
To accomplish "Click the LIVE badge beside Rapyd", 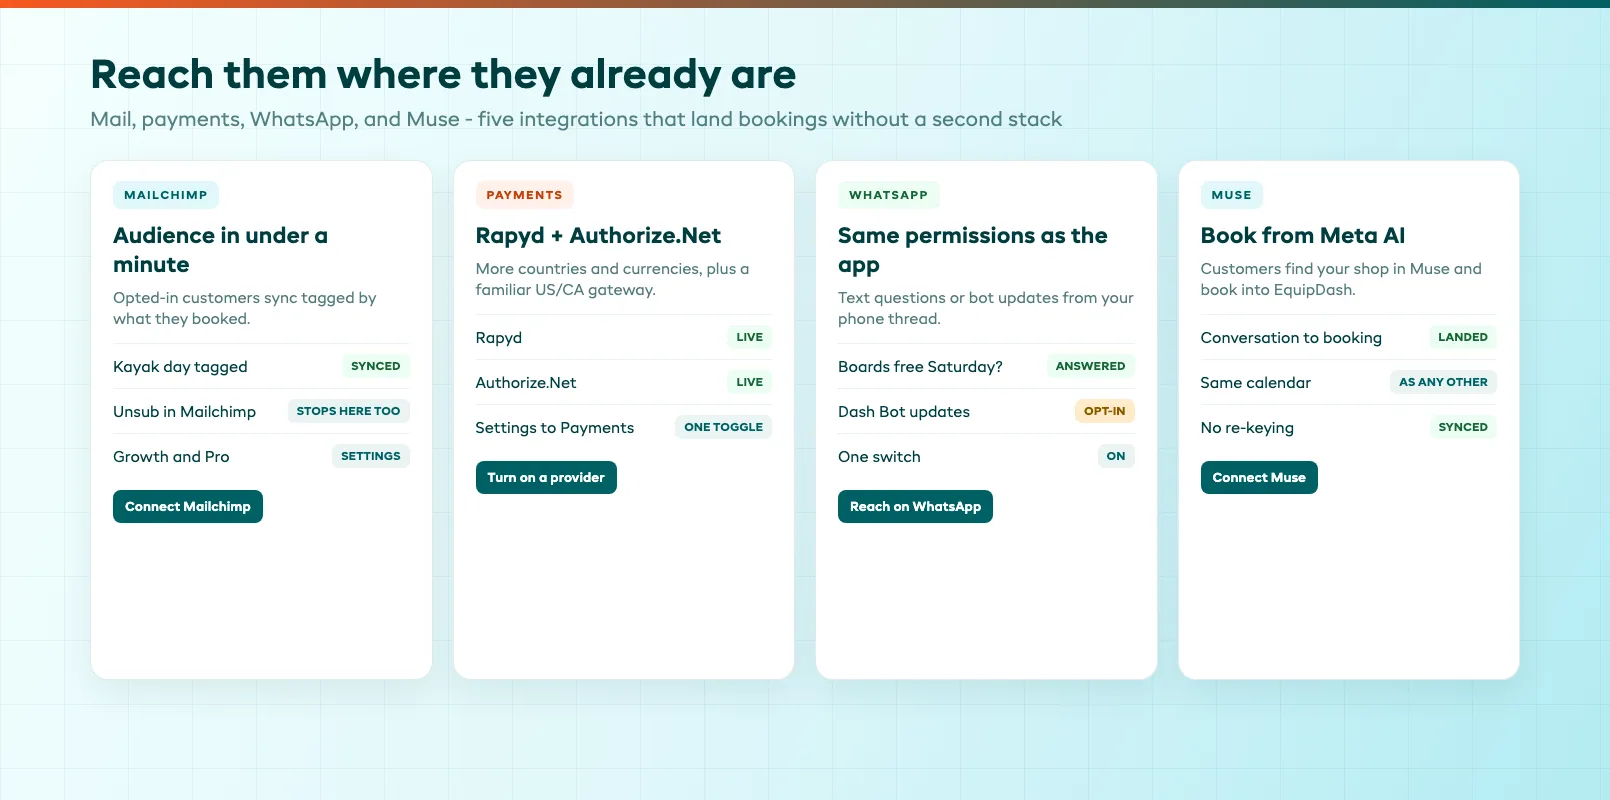I will point(750,337).
